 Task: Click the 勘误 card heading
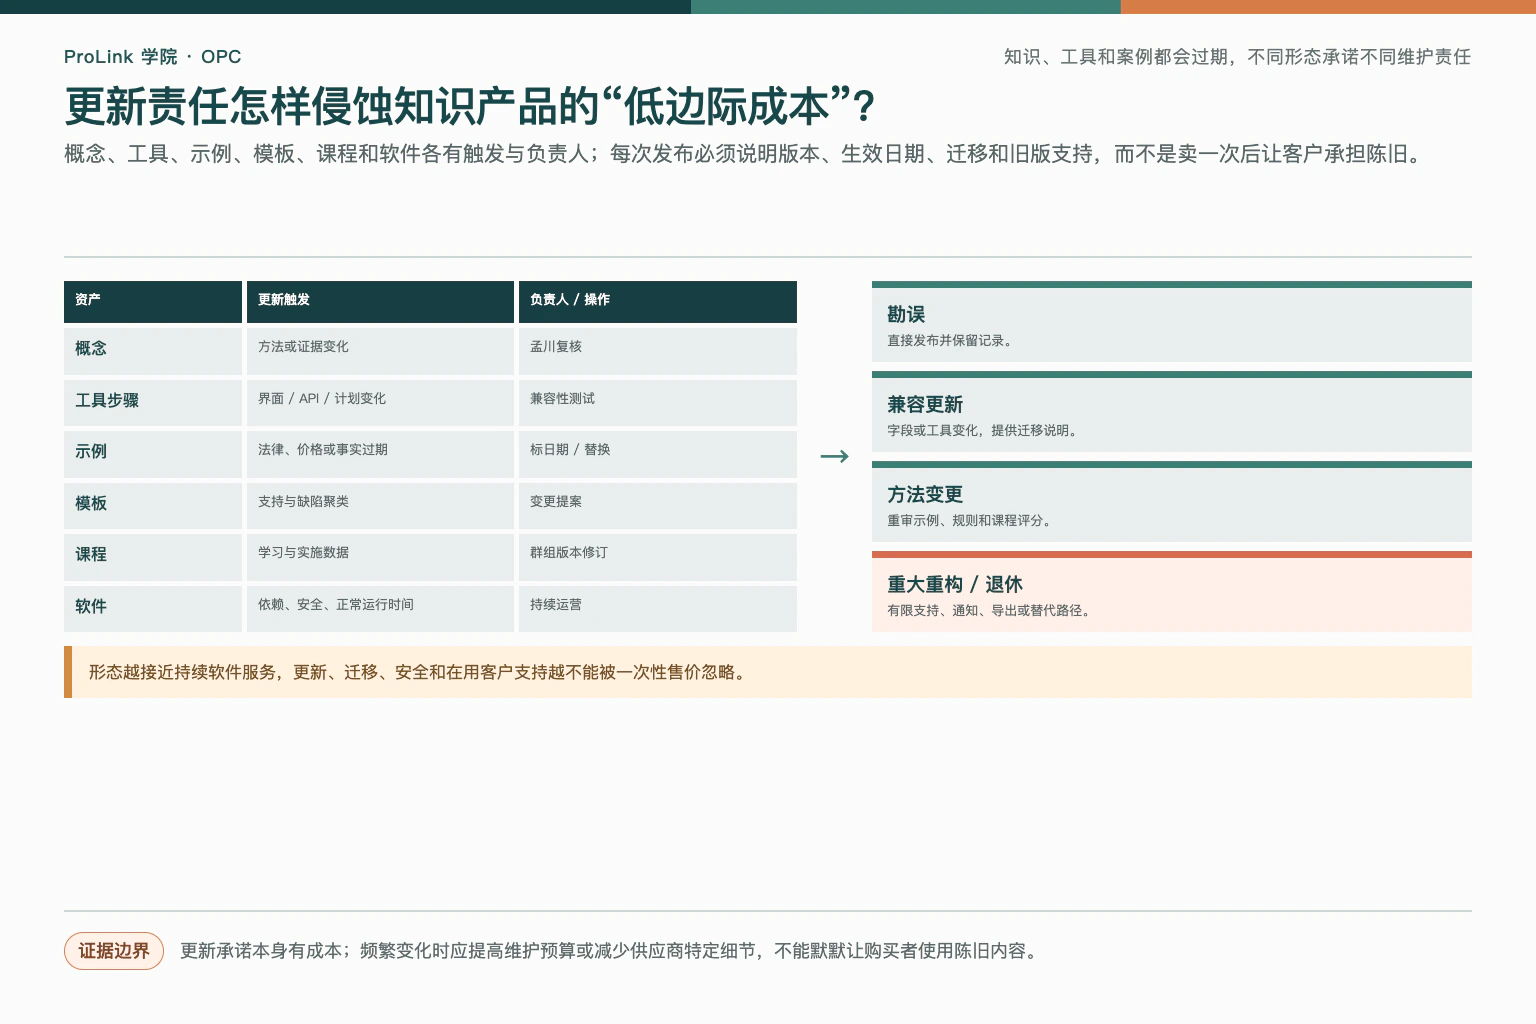[906, 315]
